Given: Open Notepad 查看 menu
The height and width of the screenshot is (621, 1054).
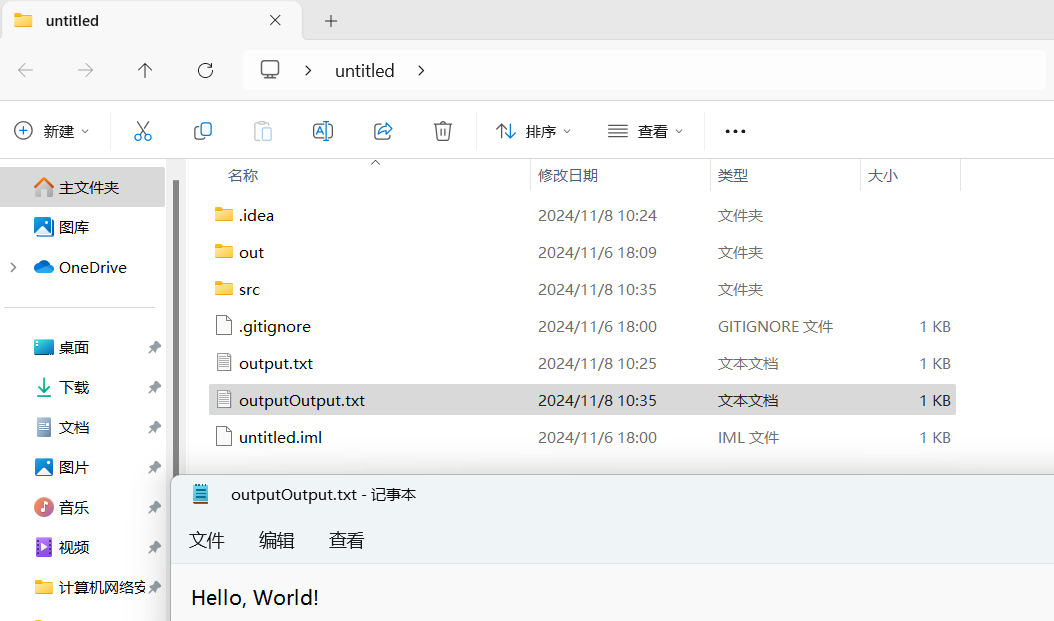Looking at the screenshot, I should coord(346,540).
